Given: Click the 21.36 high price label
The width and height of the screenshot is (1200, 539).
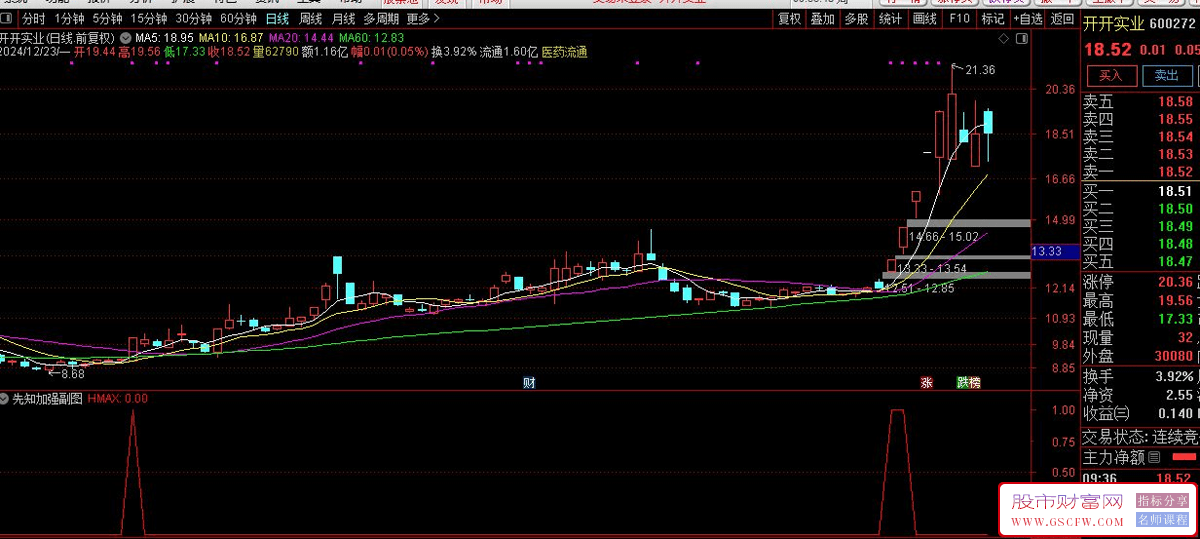Looking at the screenshot, I should (980, 70).
